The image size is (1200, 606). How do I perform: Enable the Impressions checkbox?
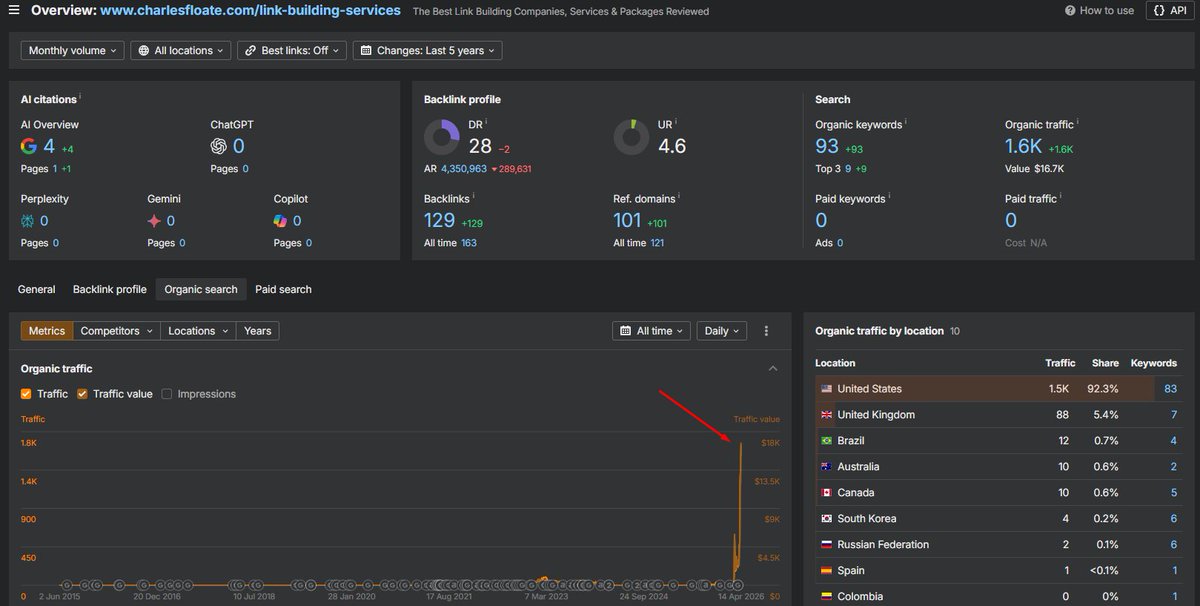(167, 394)
